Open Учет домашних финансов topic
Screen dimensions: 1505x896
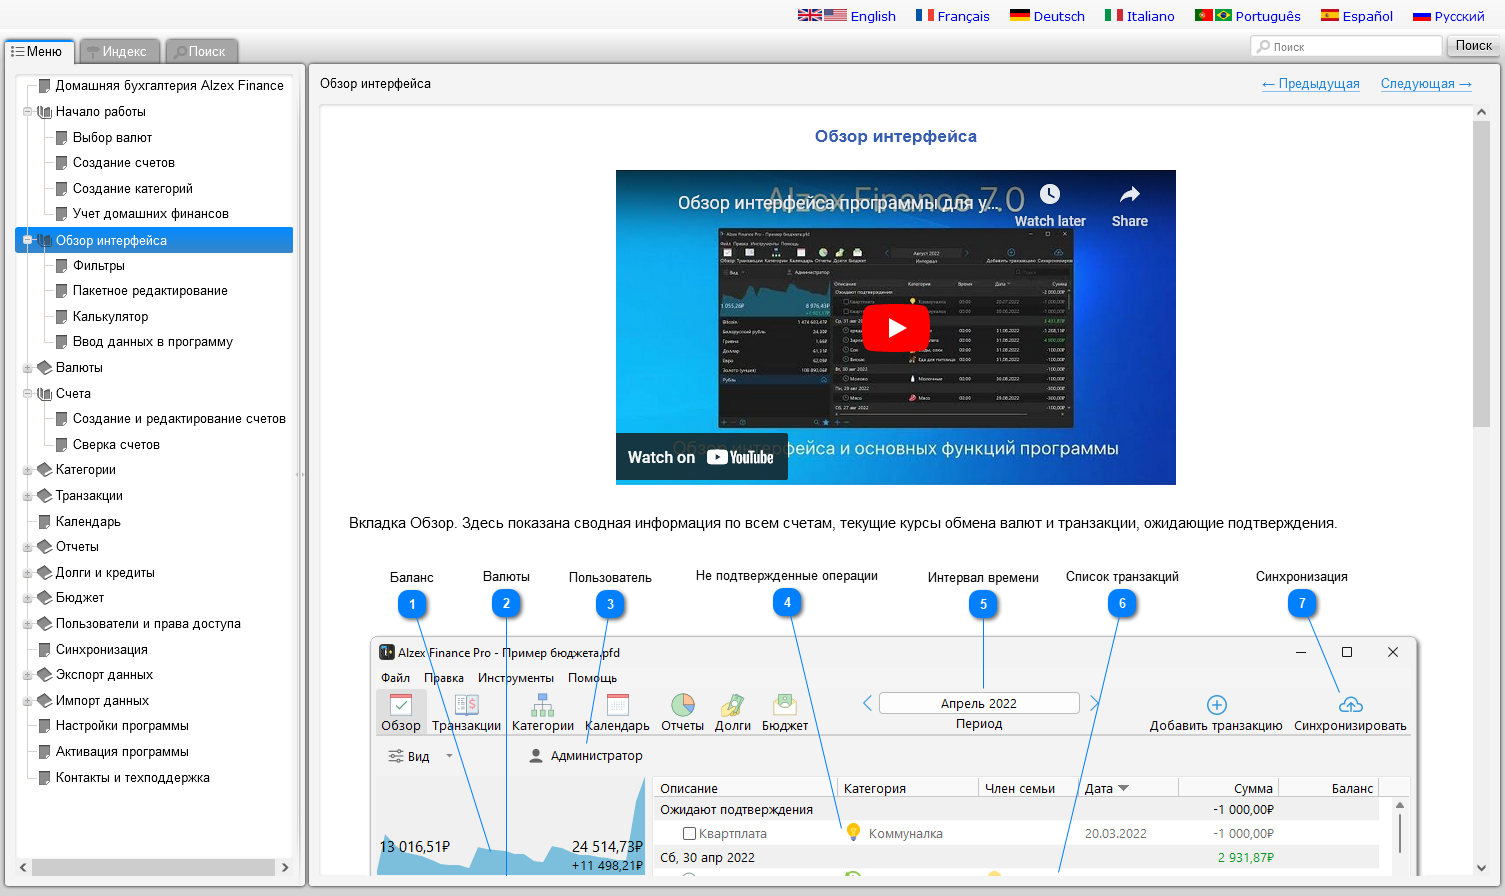tap(151, 213)
